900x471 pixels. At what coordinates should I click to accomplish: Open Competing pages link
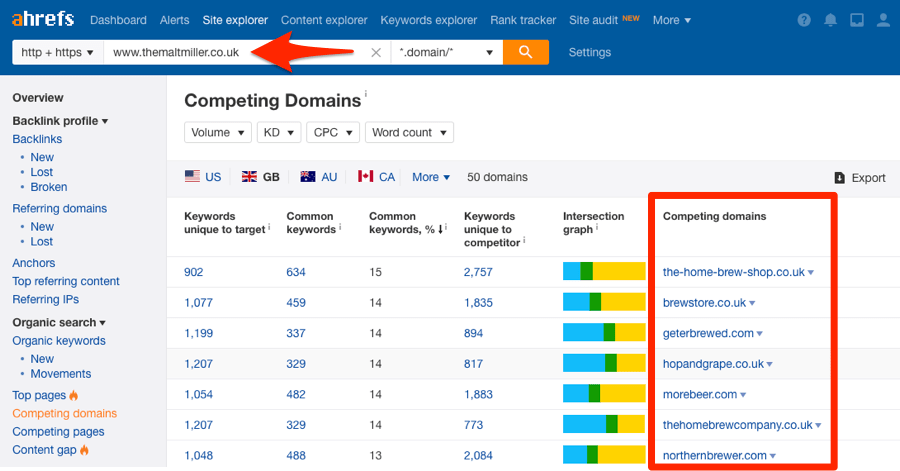[x=59, y=431]
